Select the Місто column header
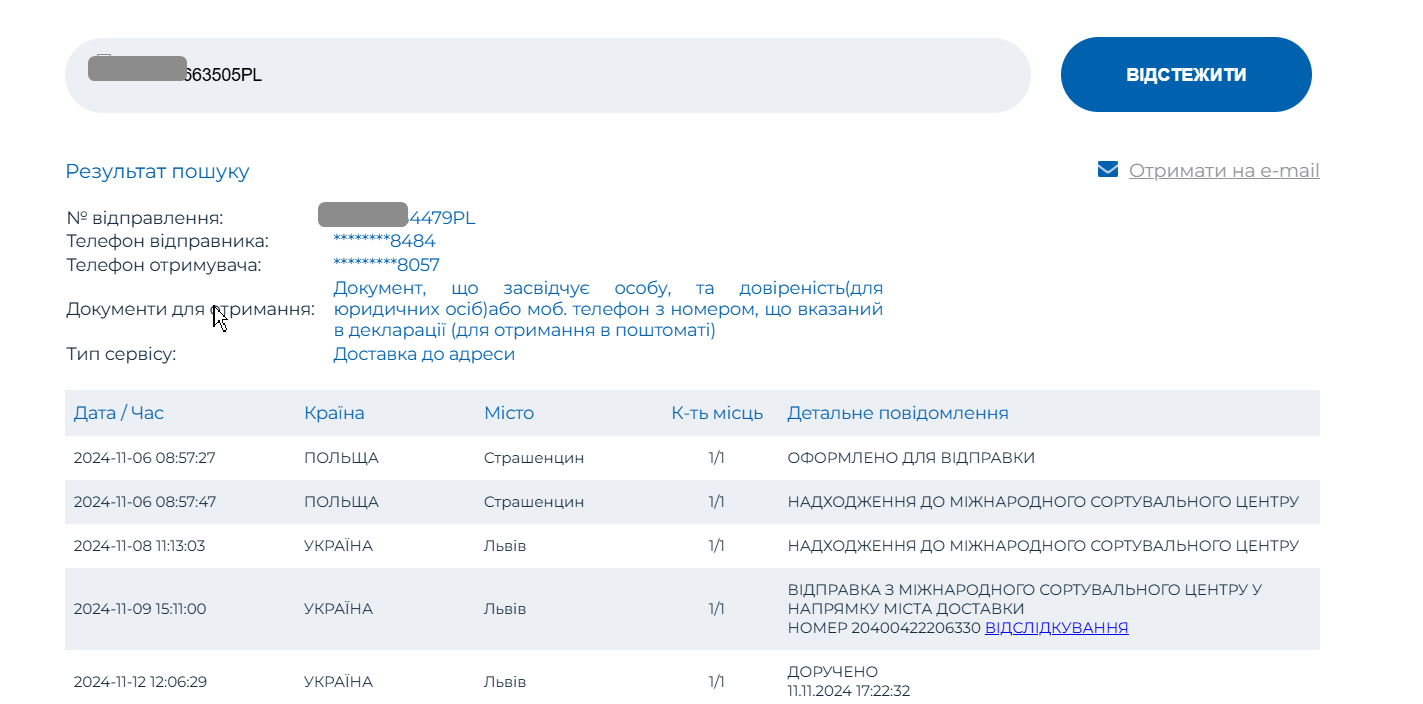1423x704 pixels. 509,413
